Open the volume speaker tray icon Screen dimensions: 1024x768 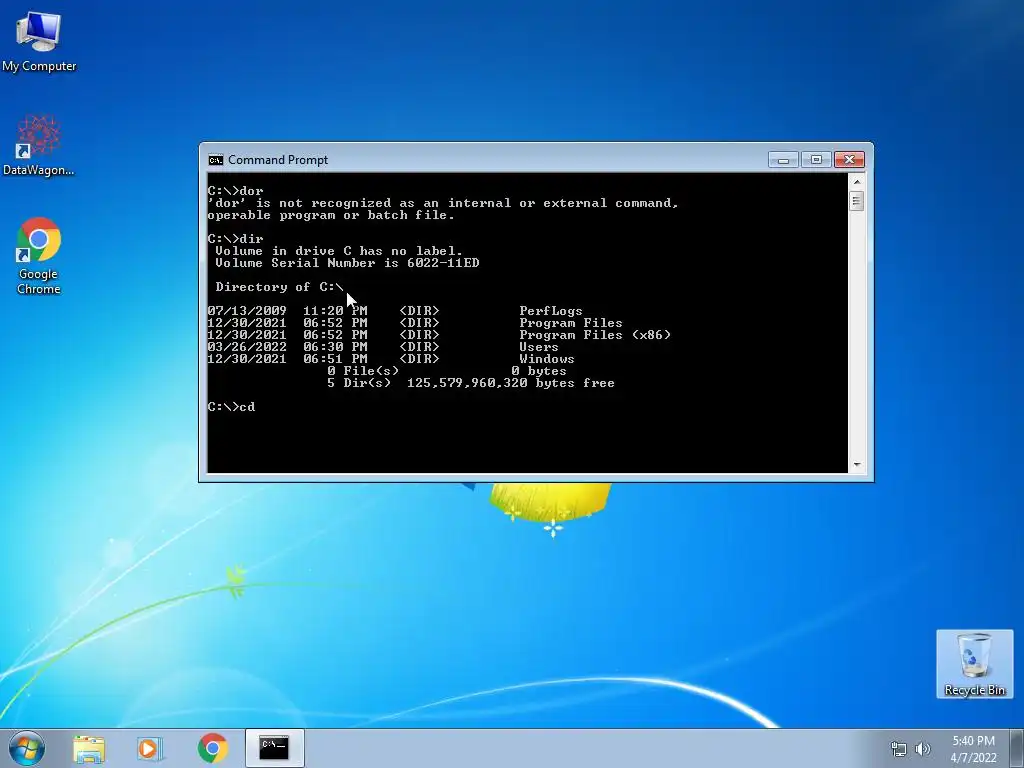click(922, 749)
